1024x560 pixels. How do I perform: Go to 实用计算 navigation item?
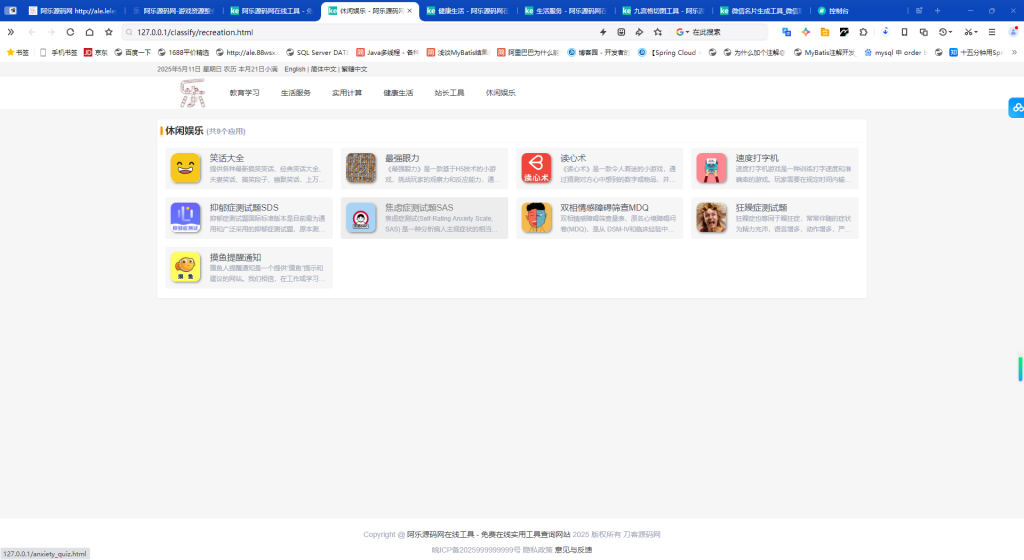(347, 93)
